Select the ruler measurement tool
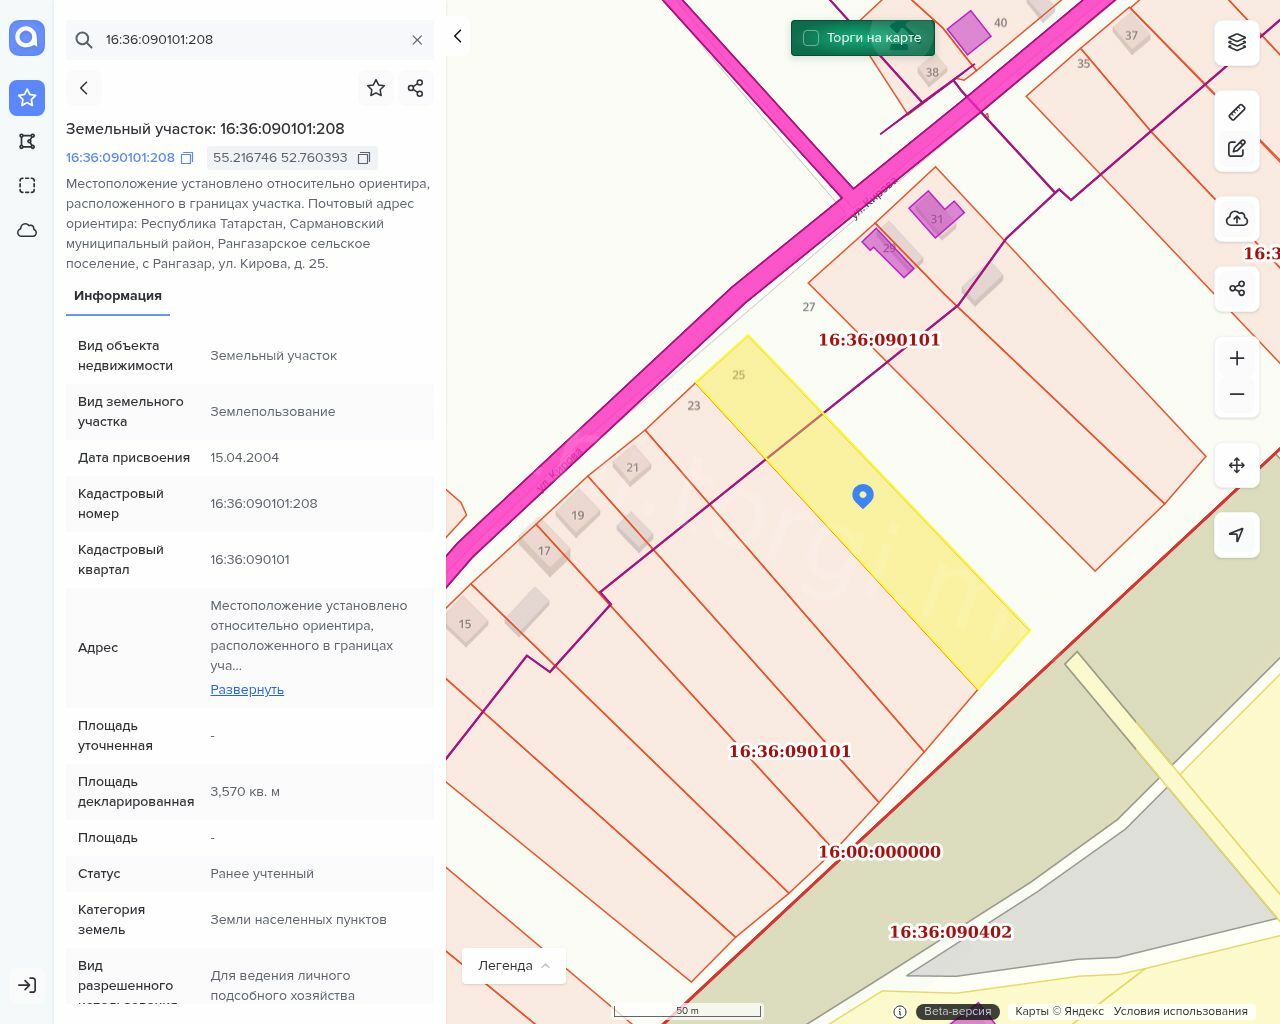 [1237, 112]
